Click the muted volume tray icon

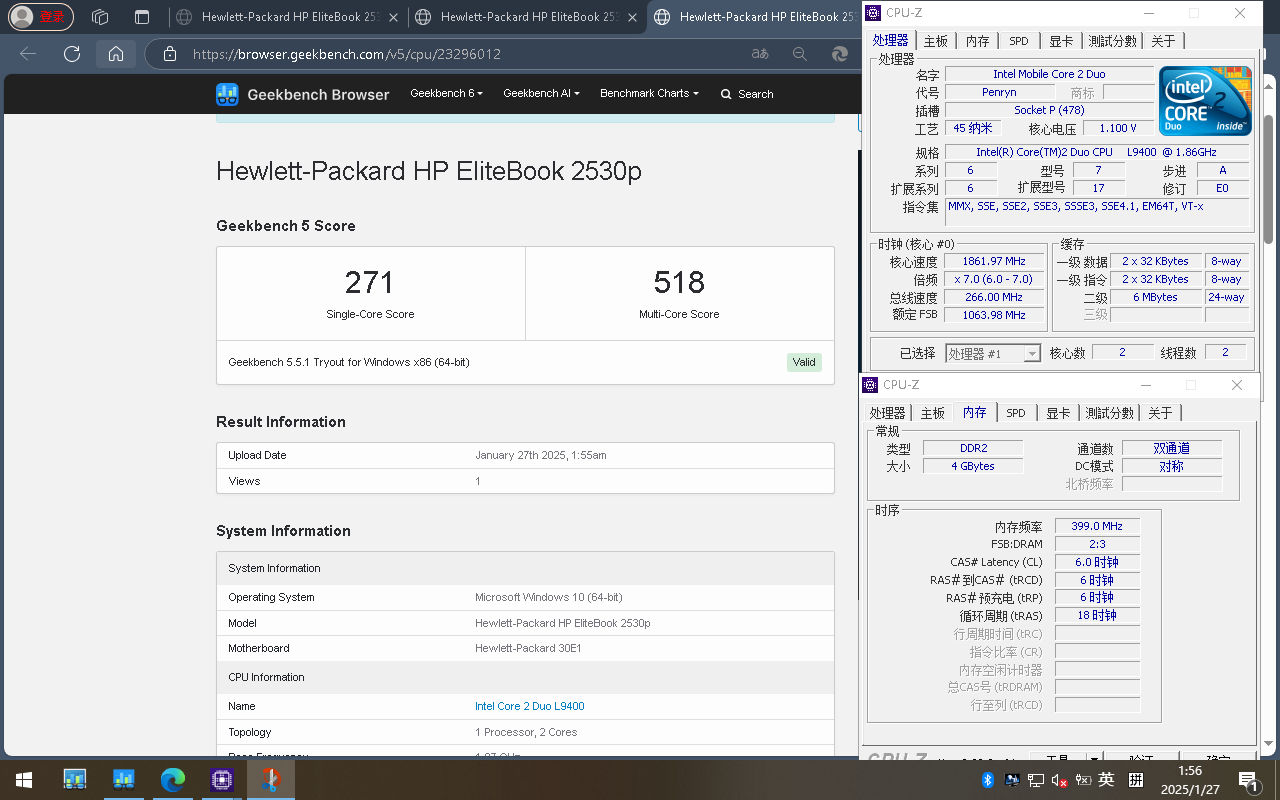click(1060, 780)
